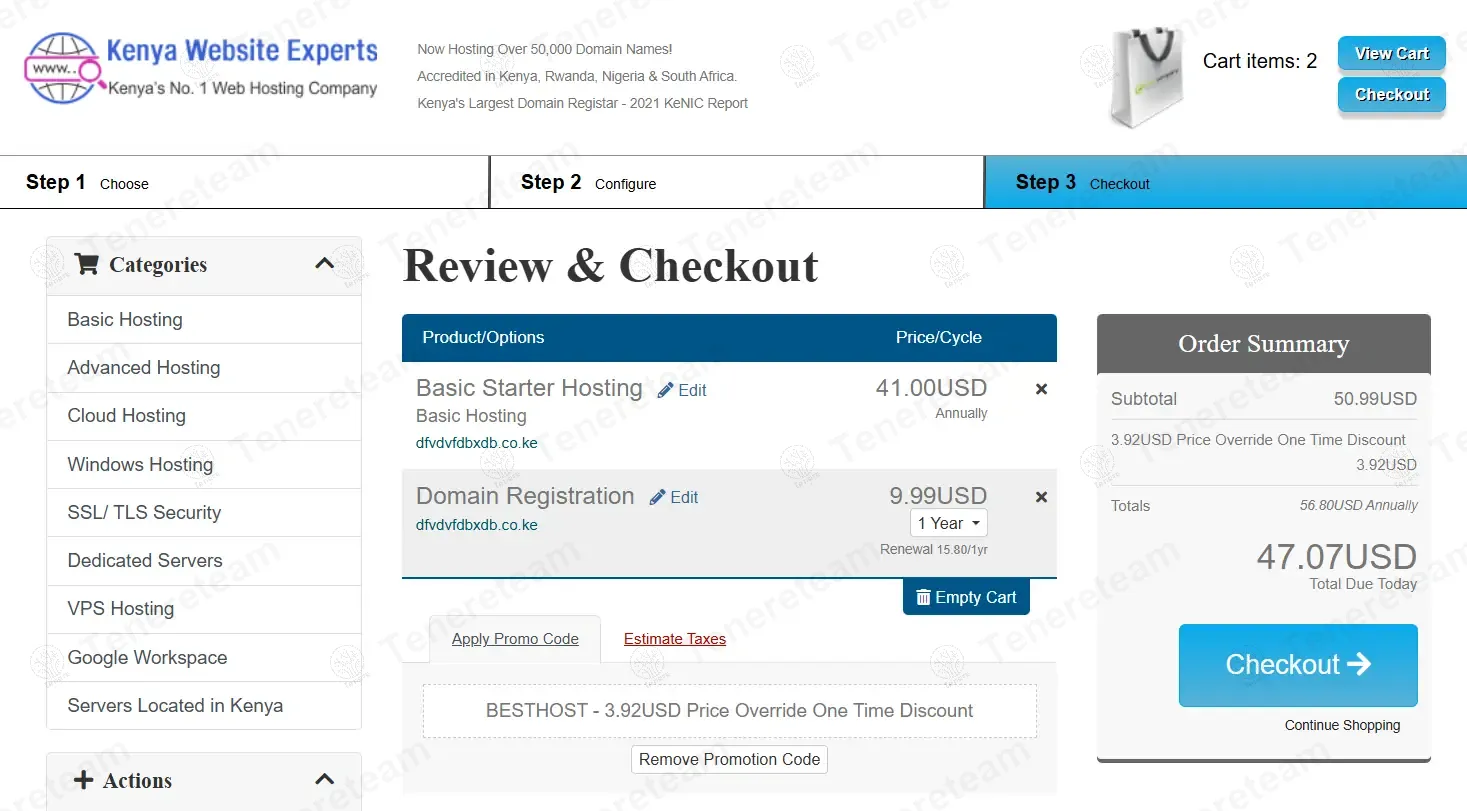1467x811 pixels.
Task: Click the Price/Cycle column header
Action: click(938, 338)
